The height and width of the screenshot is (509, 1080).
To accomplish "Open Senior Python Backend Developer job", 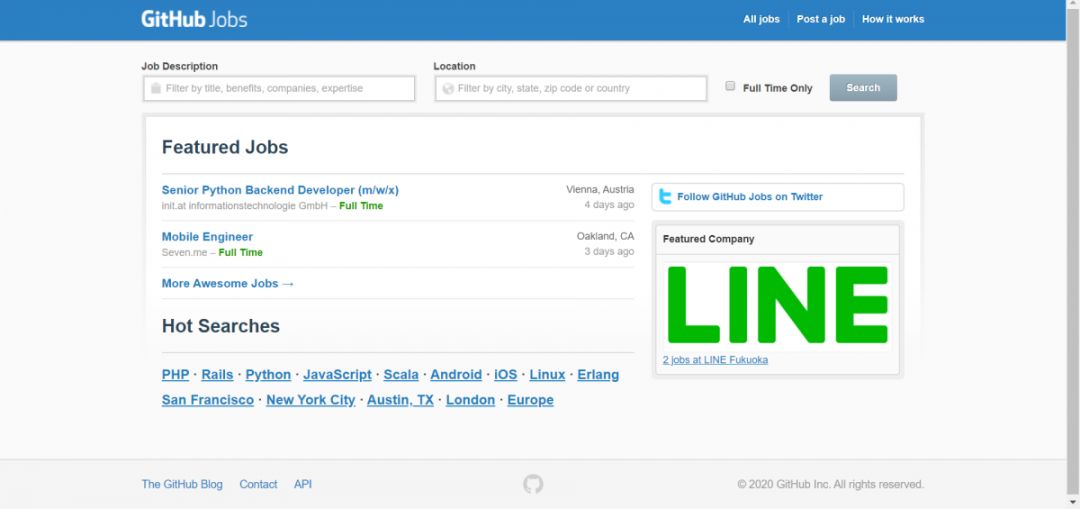I will [x=280, y=190].
